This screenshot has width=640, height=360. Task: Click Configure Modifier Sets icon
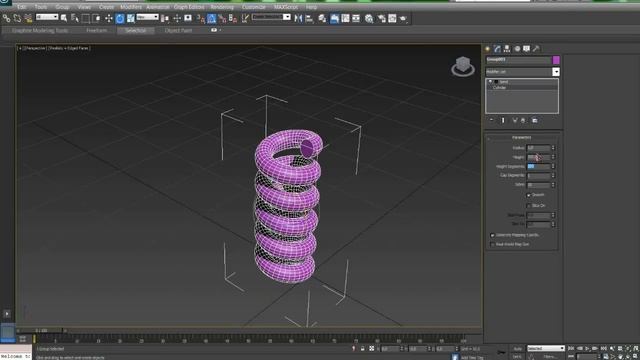535,120
